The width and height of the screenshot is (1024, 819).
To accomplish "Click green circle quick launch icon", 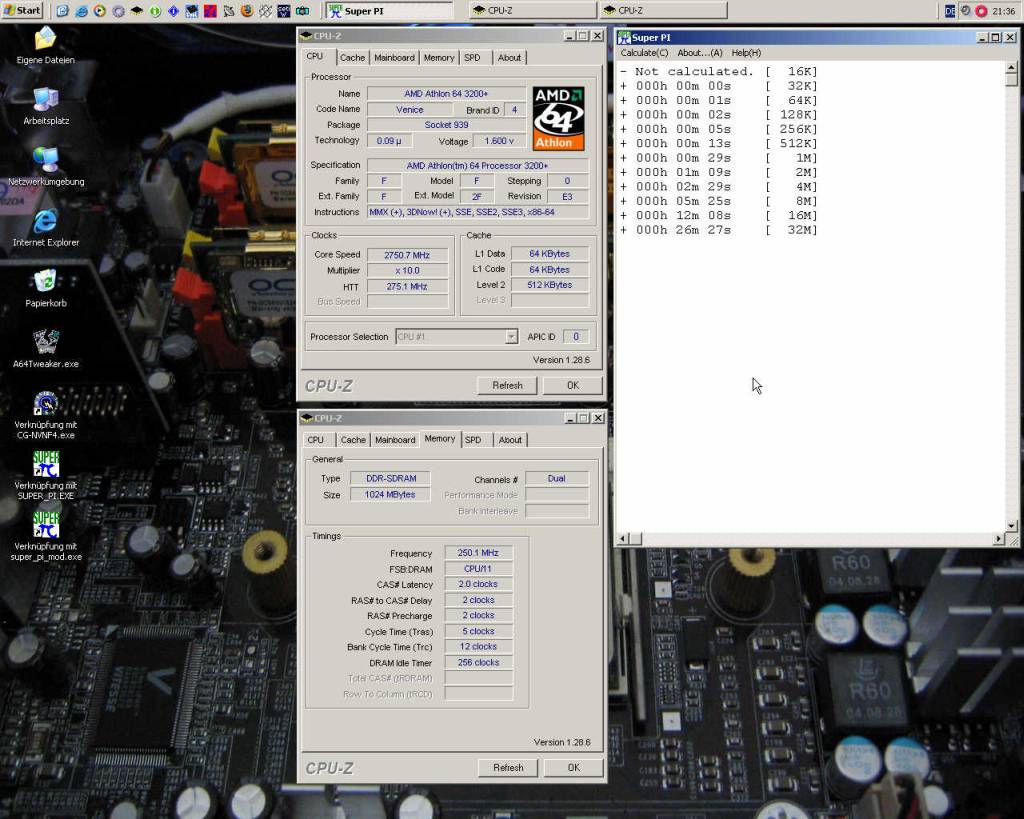I will coord(155,10).
